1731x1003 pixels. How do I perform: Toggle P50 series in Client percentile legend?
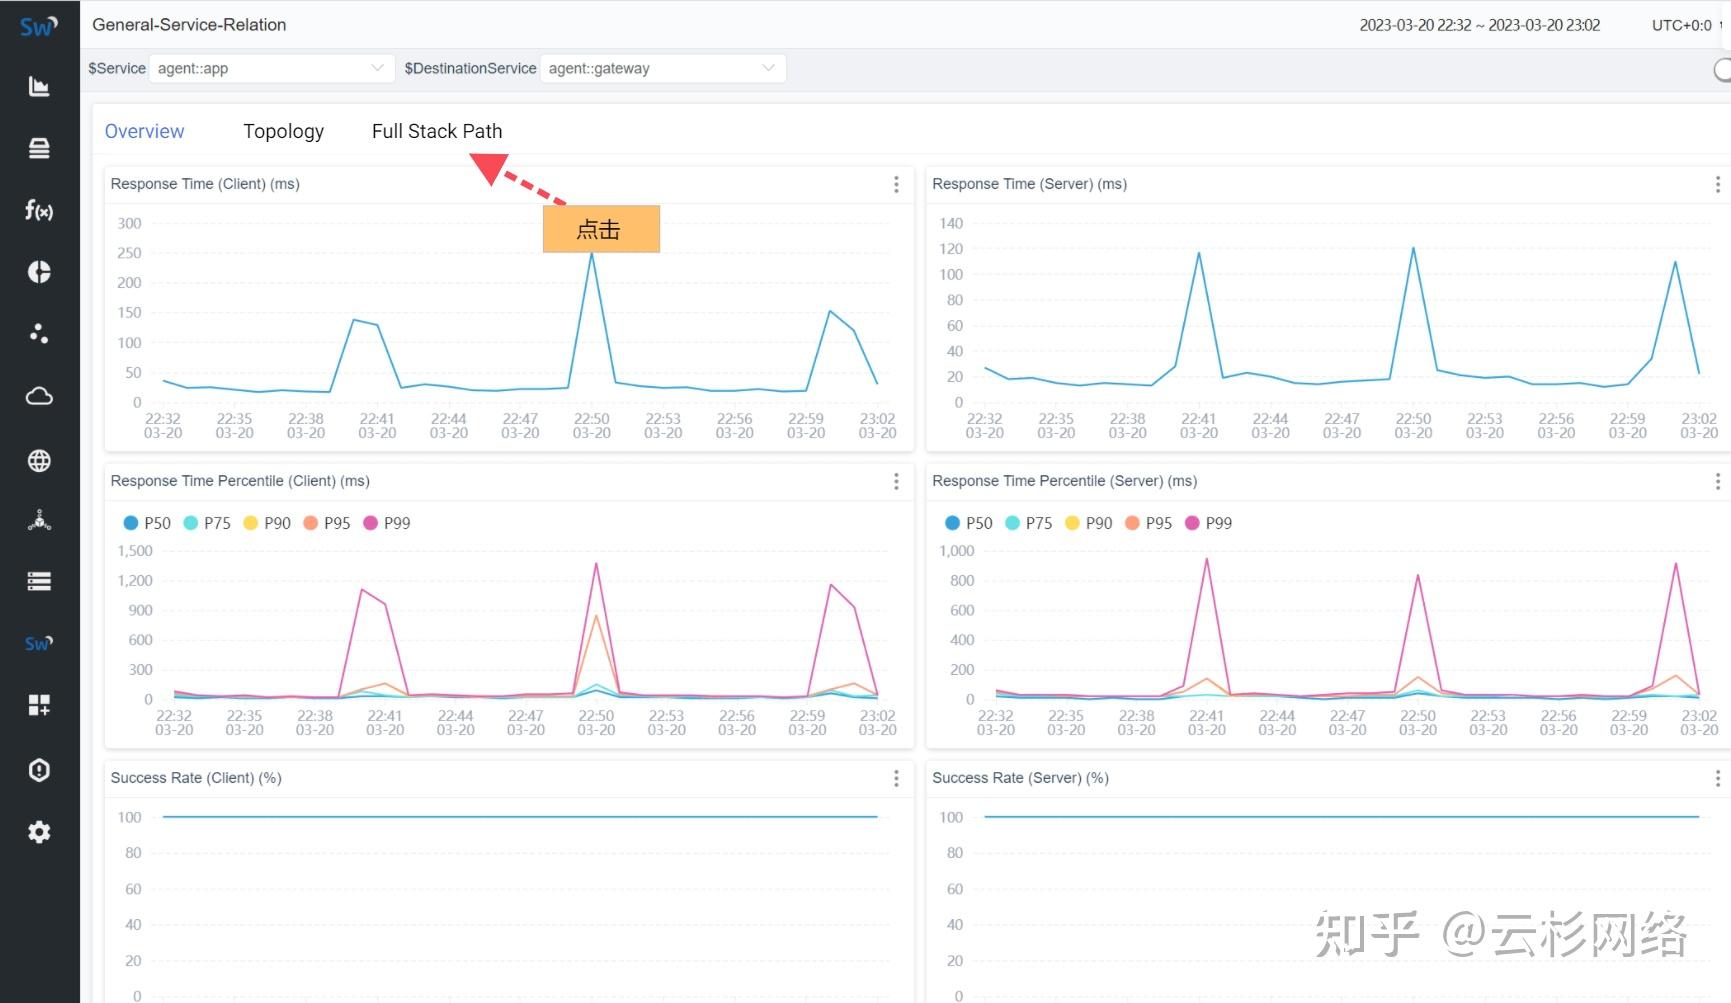[x=147, y=523]
